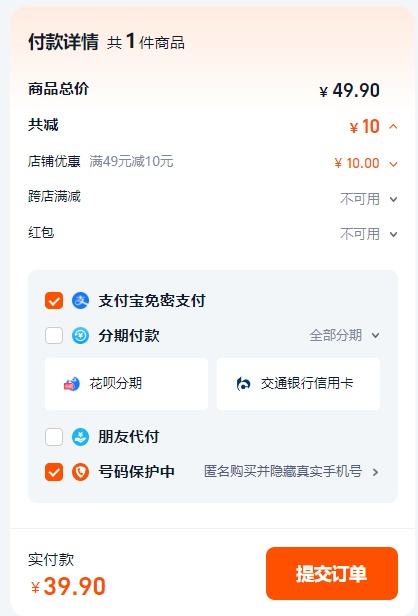Click the right arrow after 匿名购买并隐藏真实手机号
Viewport: 418px width, 616px height.
375,472
